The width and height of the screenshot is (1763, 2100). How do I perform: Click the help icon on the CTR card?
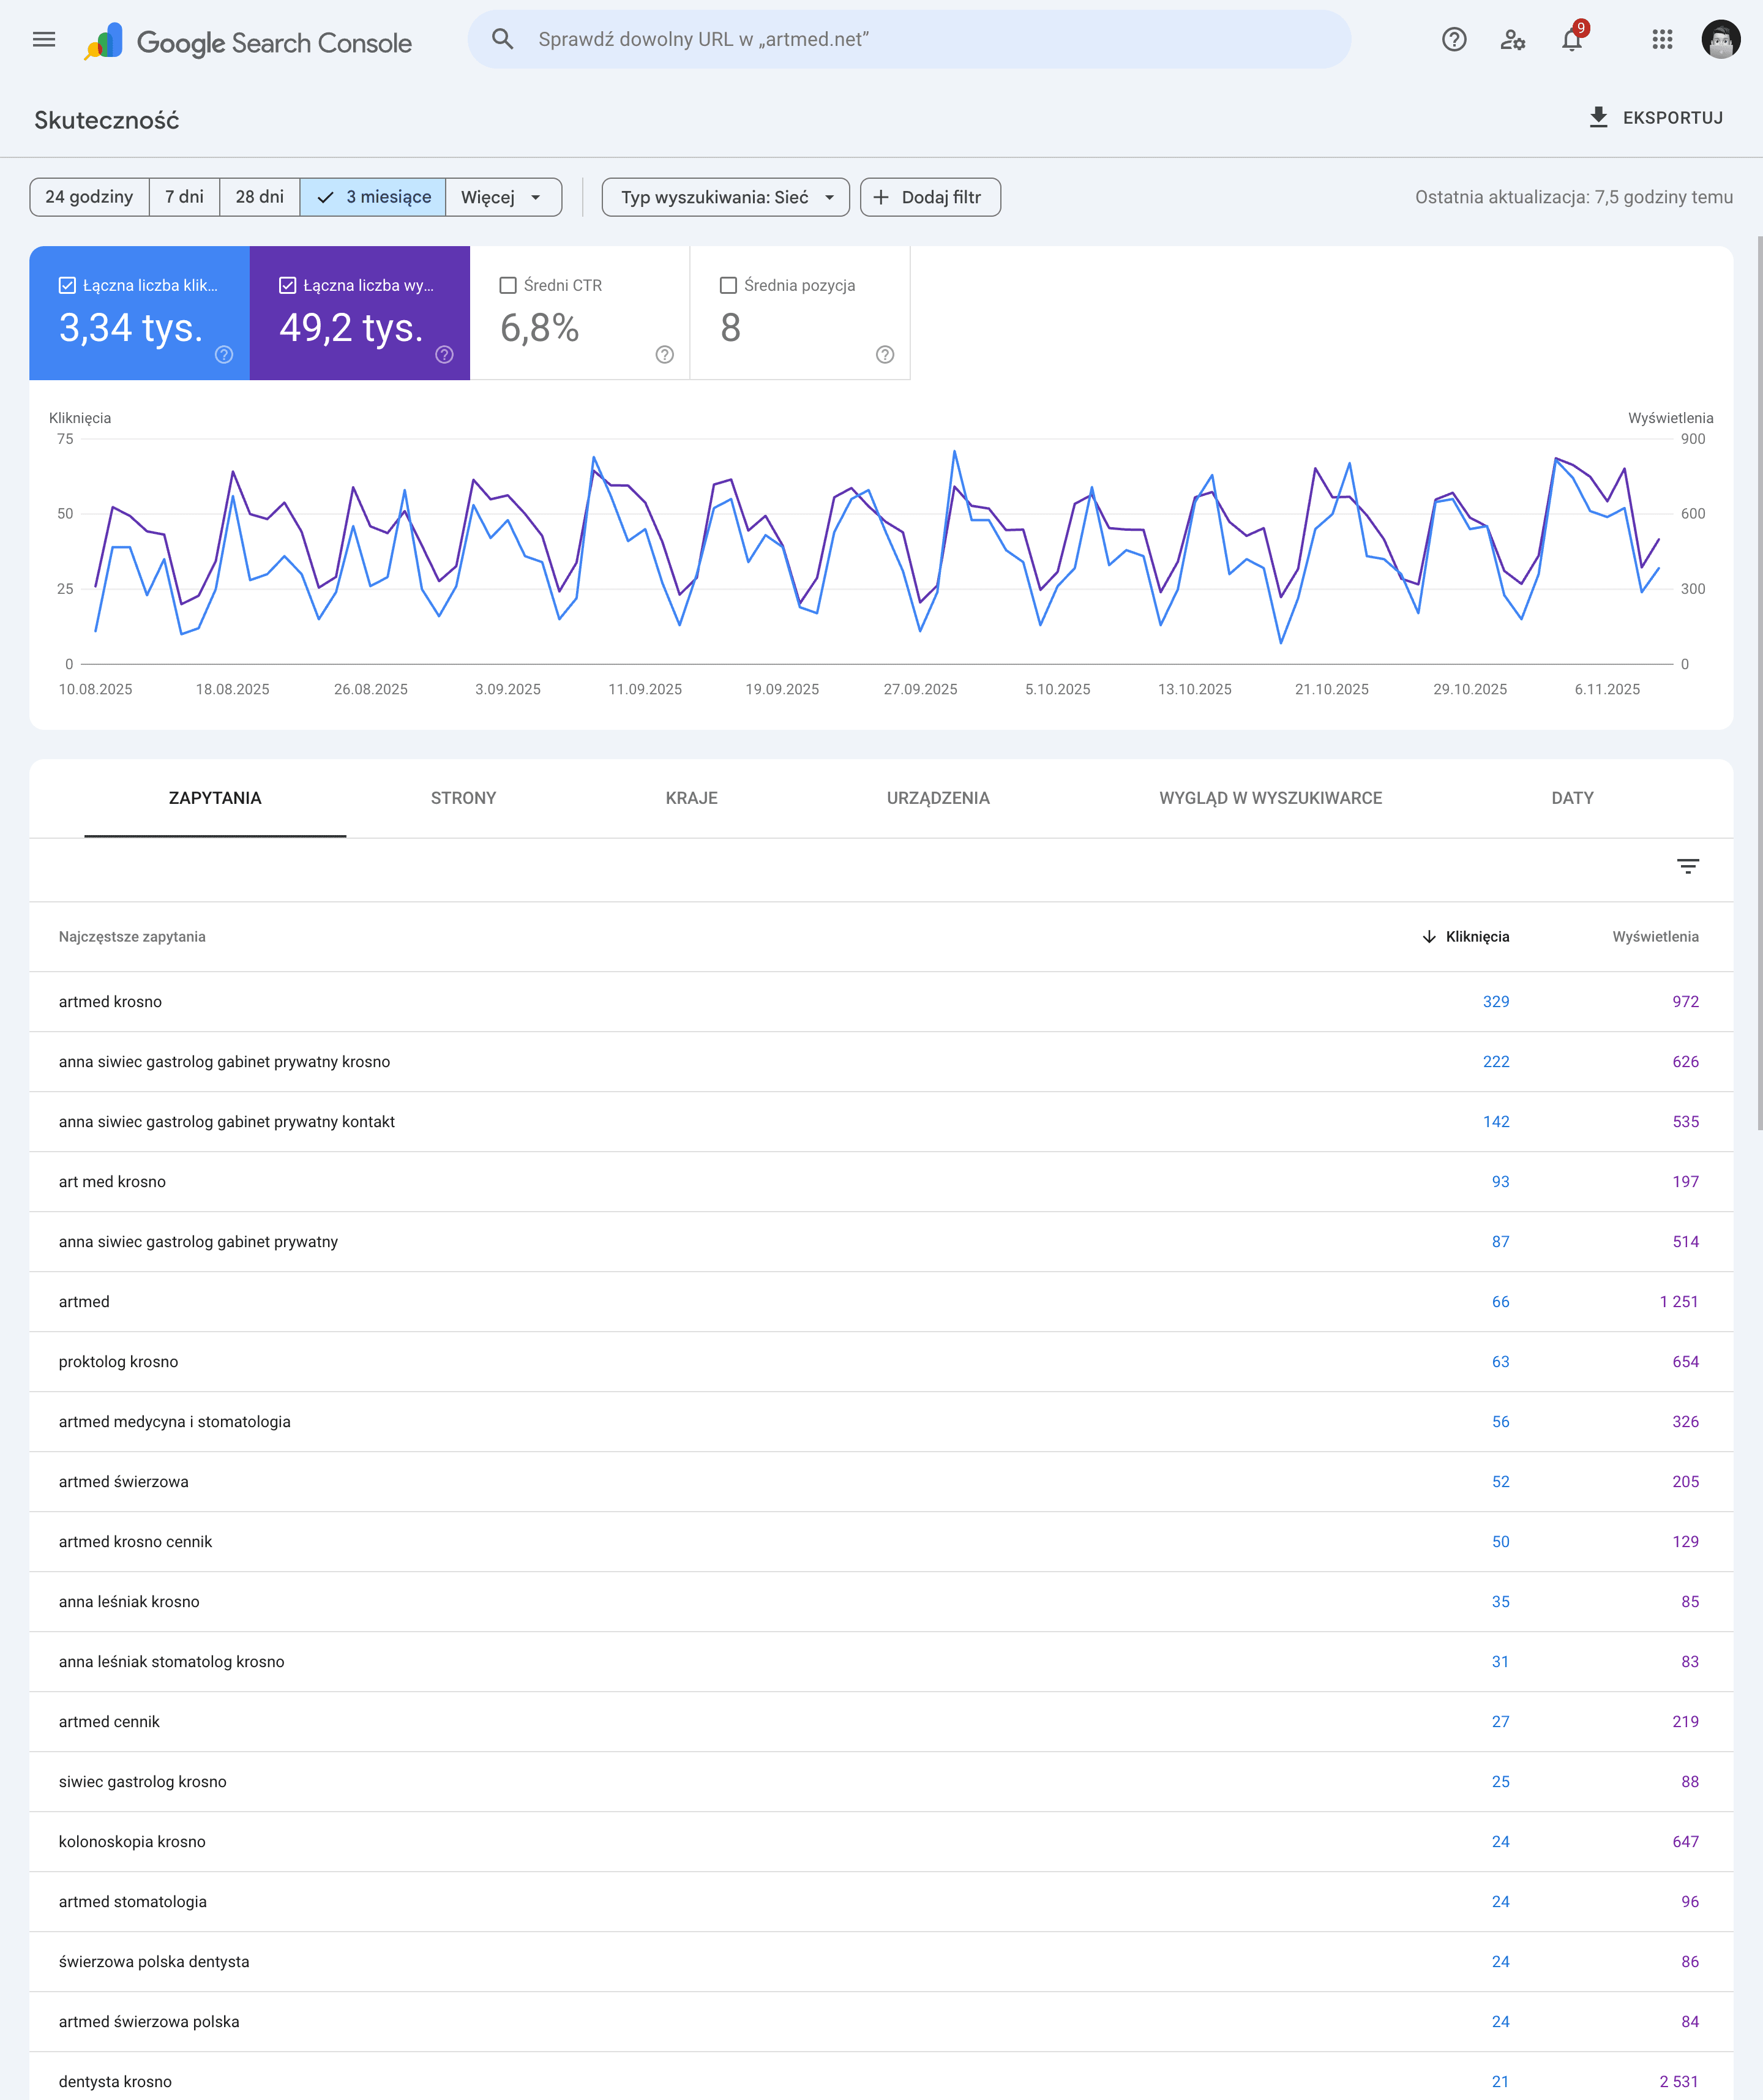(x=665, y=354)
